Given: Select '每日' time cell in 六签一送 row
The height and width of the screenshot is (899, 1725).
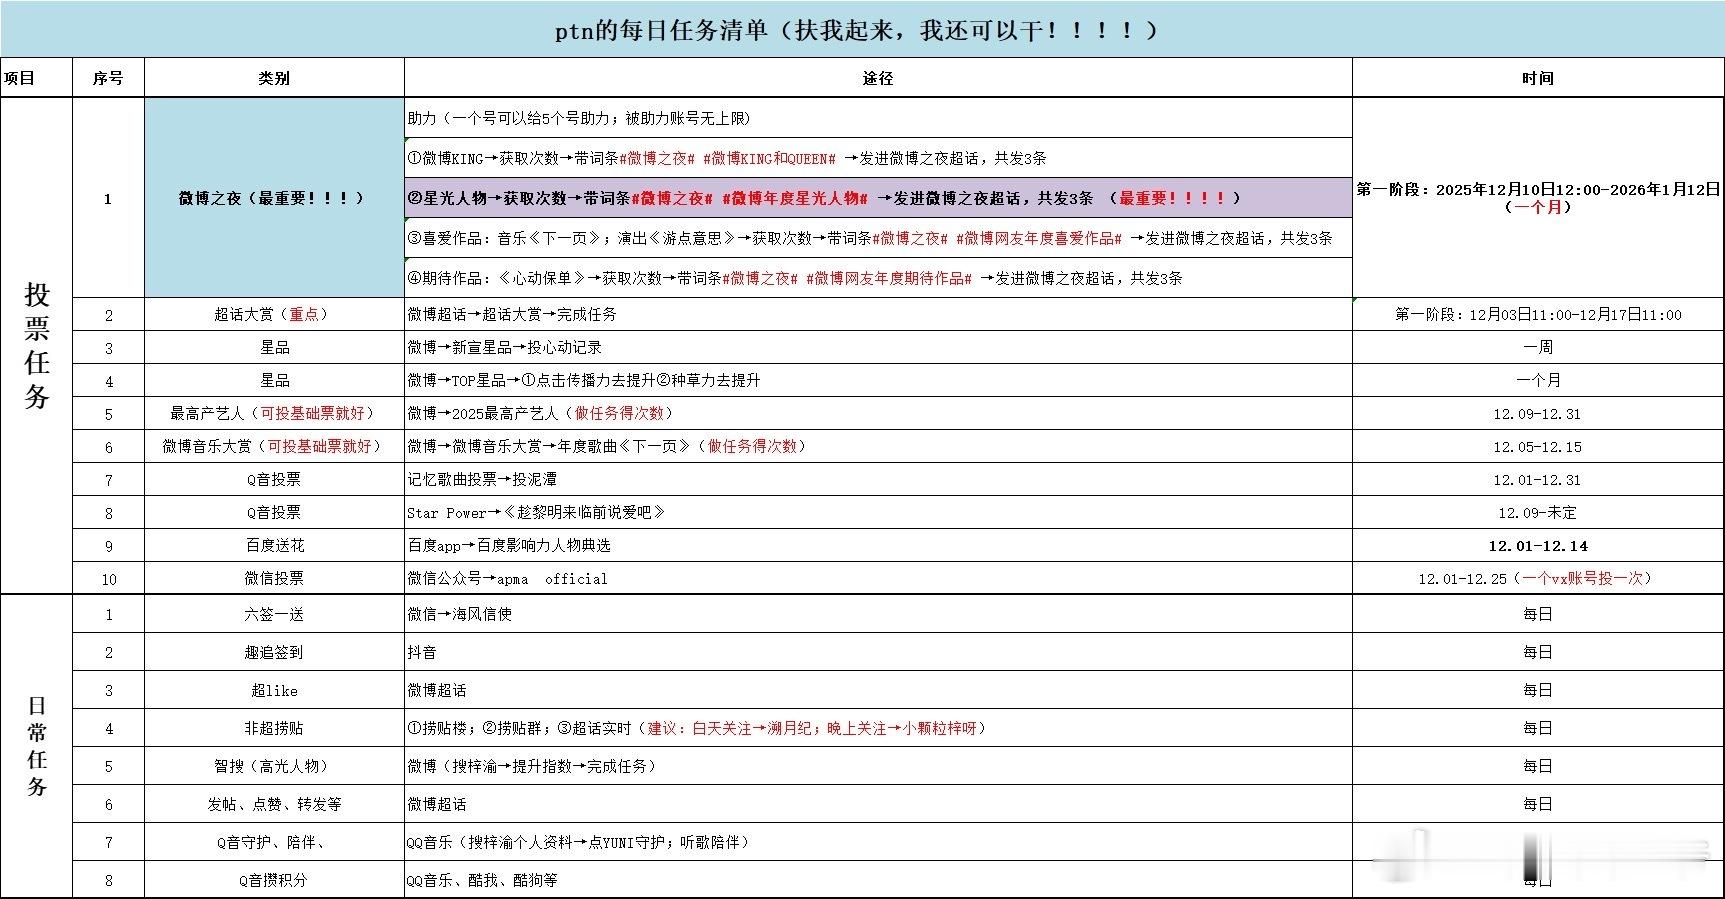Looking at the screenshot, I should pyautogui.click(x=1538, y=614).
